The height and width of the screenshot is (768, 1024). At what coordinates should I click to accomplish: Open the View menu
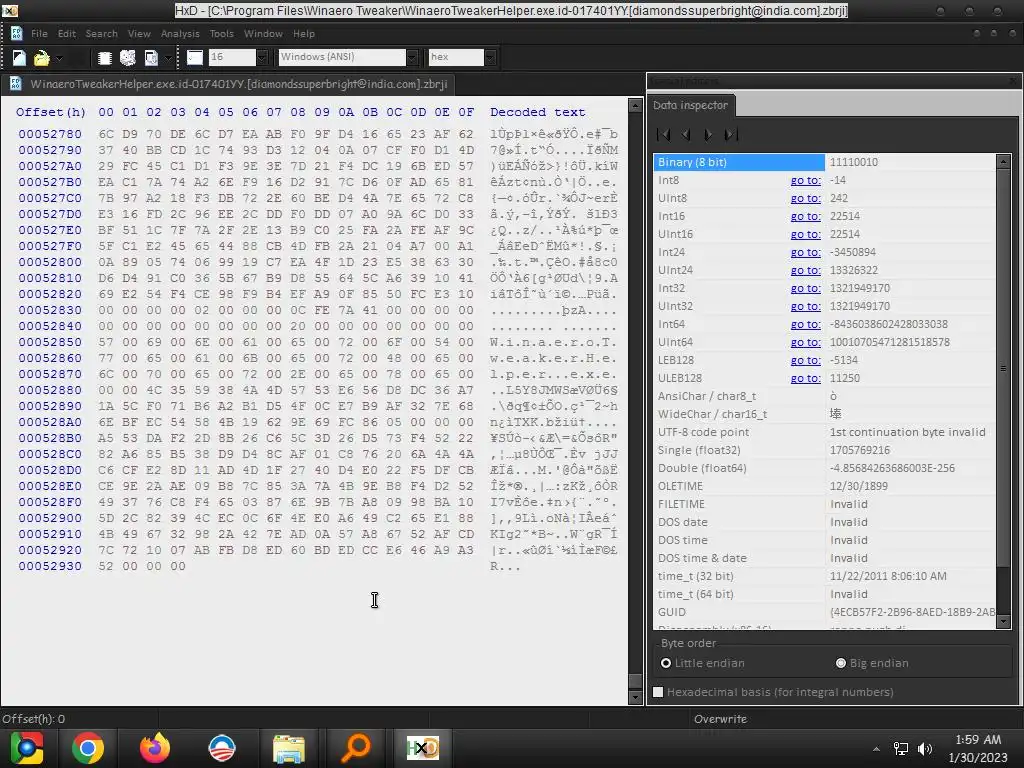pos(139,33)
